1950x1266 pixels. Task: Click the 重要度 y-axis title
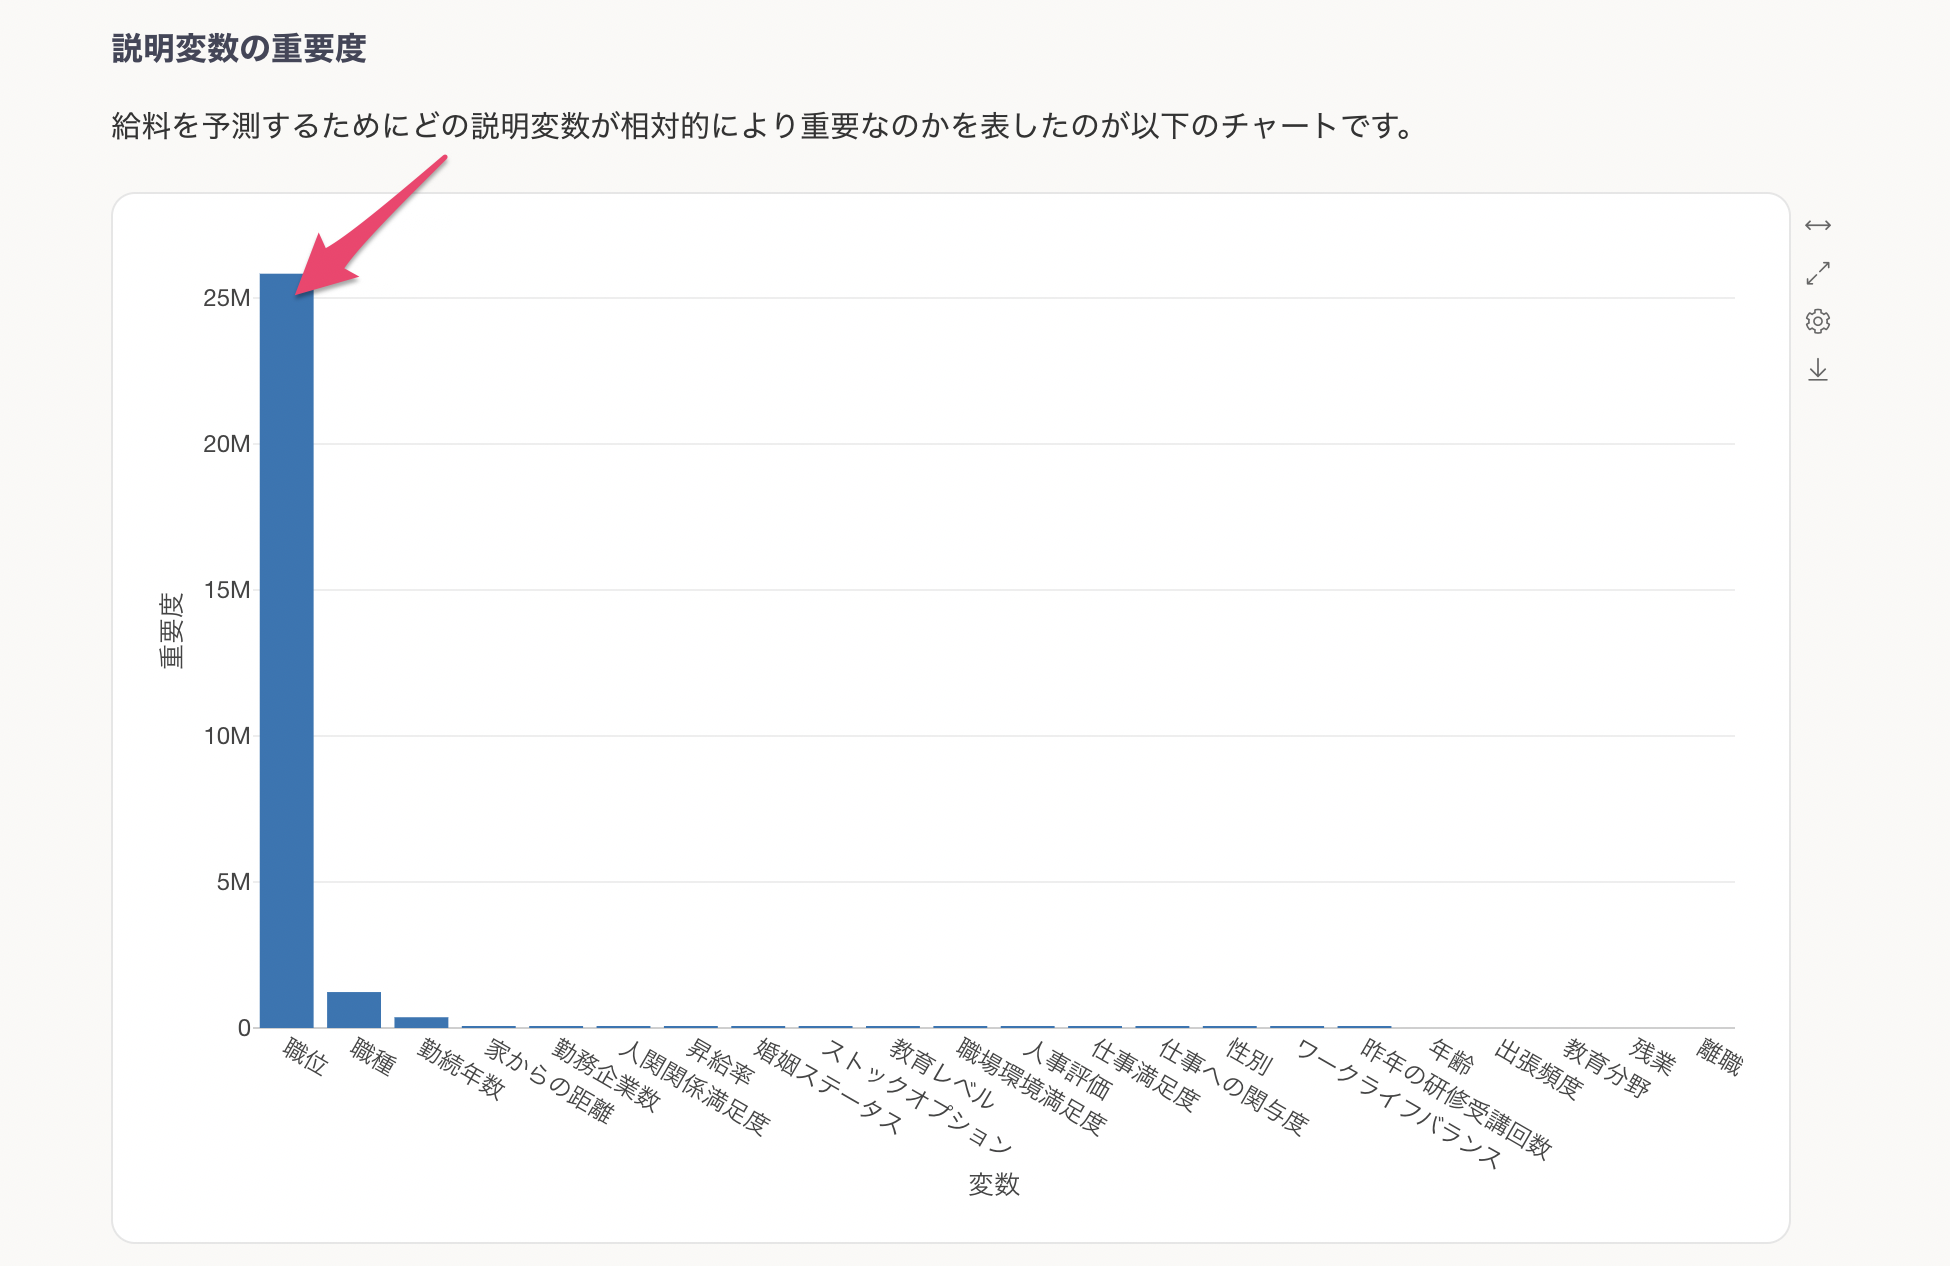pyautogui.click(x=172, y=630)
